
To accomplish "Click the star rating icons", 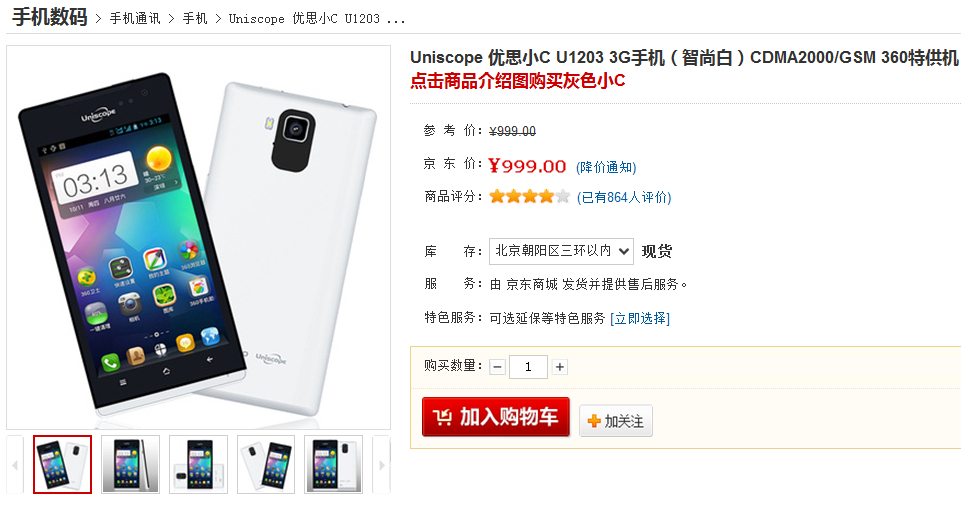I will coord(530,197).
